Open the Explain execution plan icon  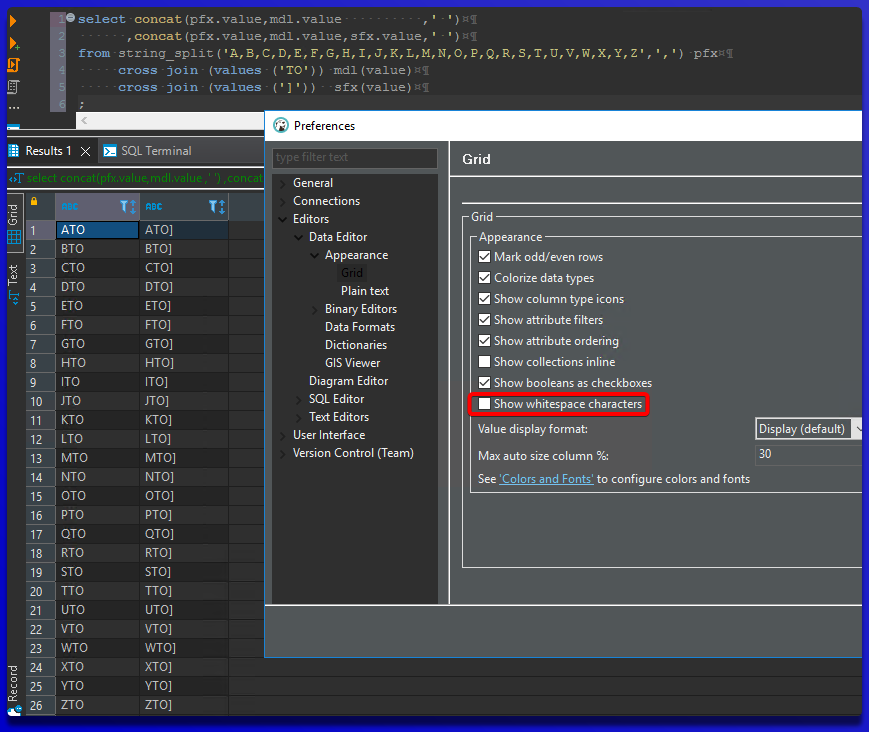pyautogui.click(x=13, y=86)
